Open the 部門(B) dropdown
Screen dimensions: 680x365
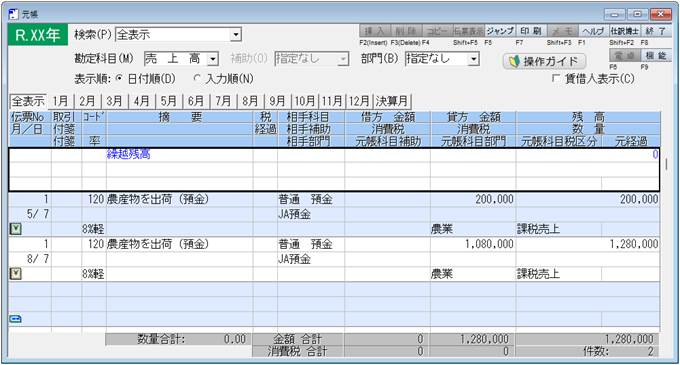point(474,59)
